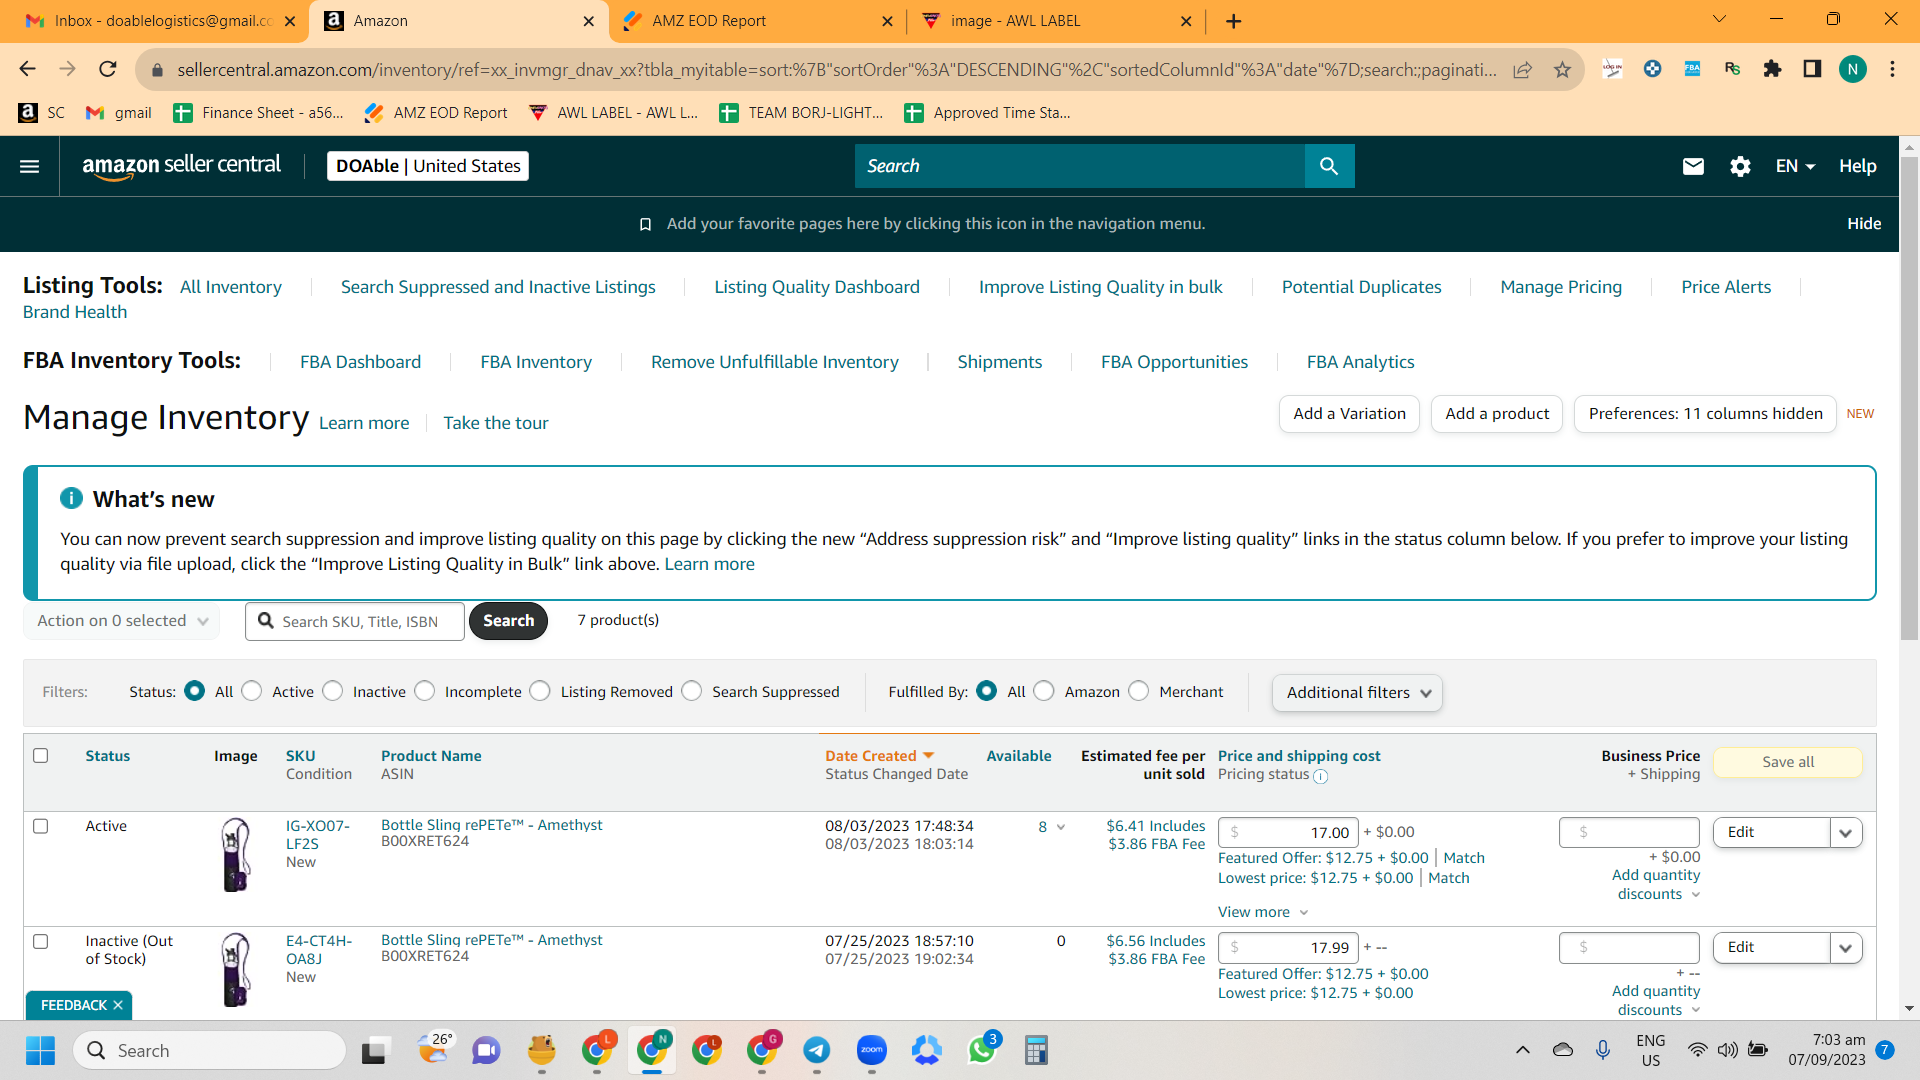Open the Chrome three-dot menu

[1892, 69]
